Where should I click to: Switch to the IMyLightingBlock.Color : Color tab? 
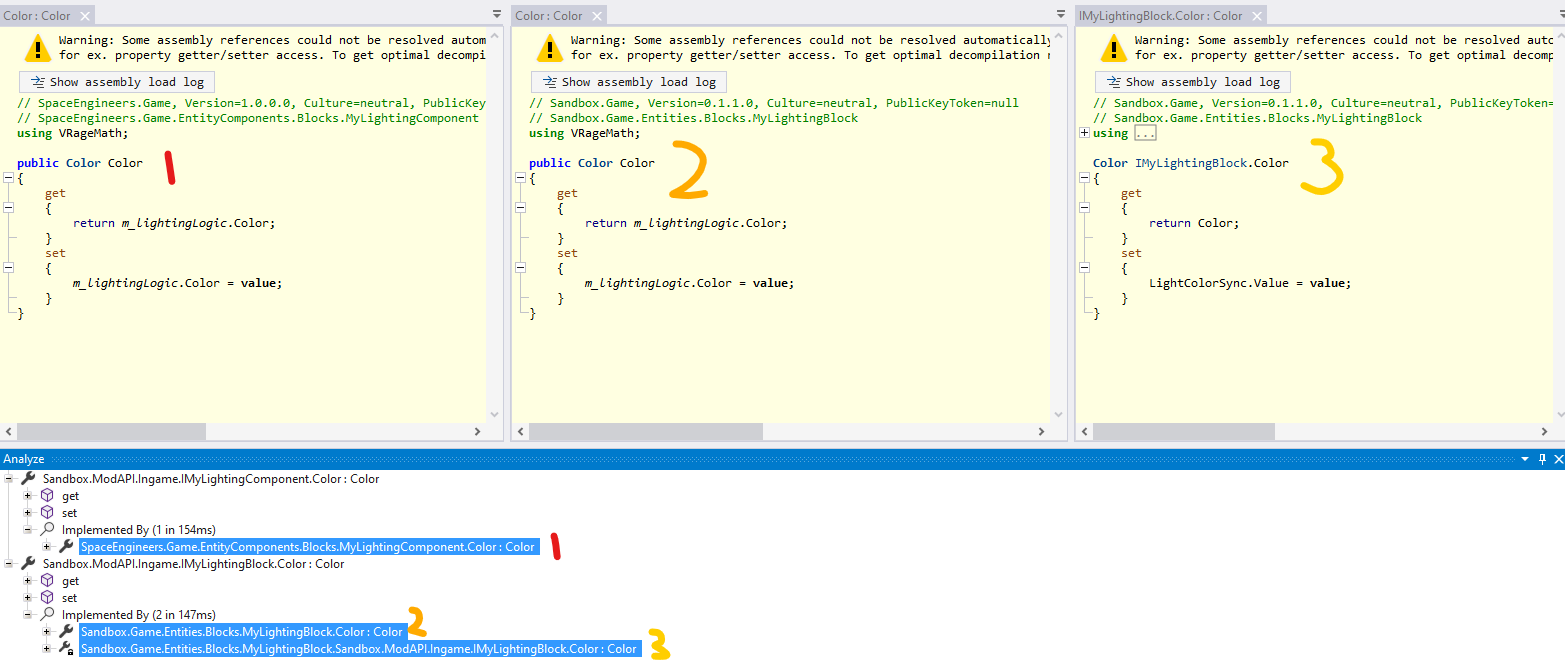1160,16
